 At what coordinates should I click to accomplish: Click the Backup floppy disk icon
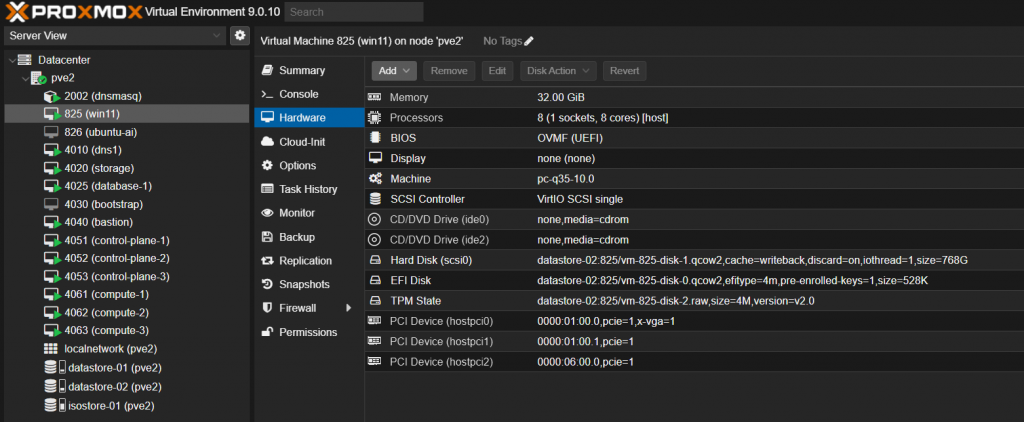(267, 237)
